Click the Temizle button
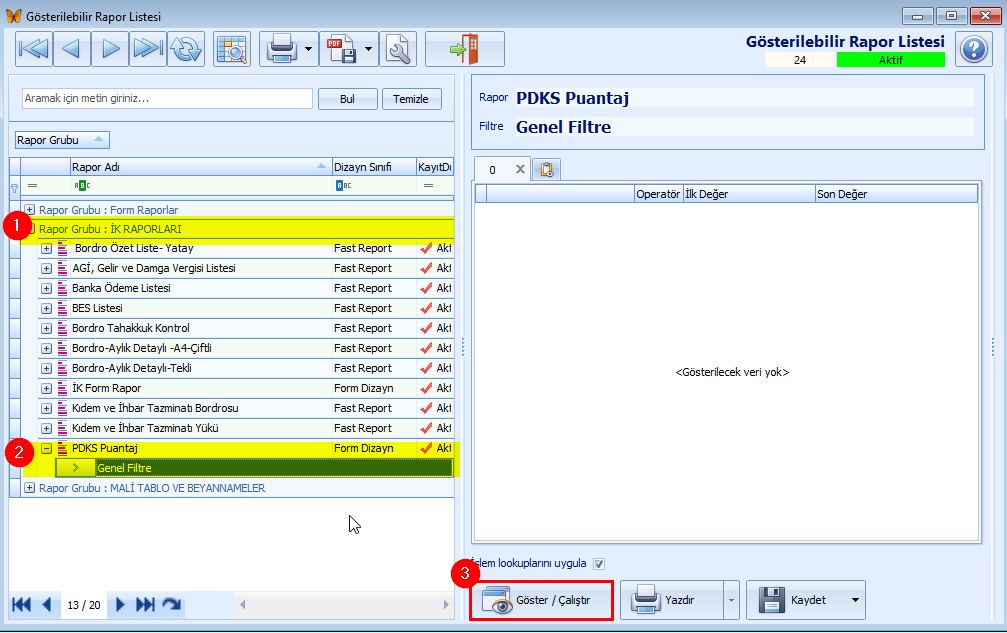1007x633 pixels. coord(411,99)
